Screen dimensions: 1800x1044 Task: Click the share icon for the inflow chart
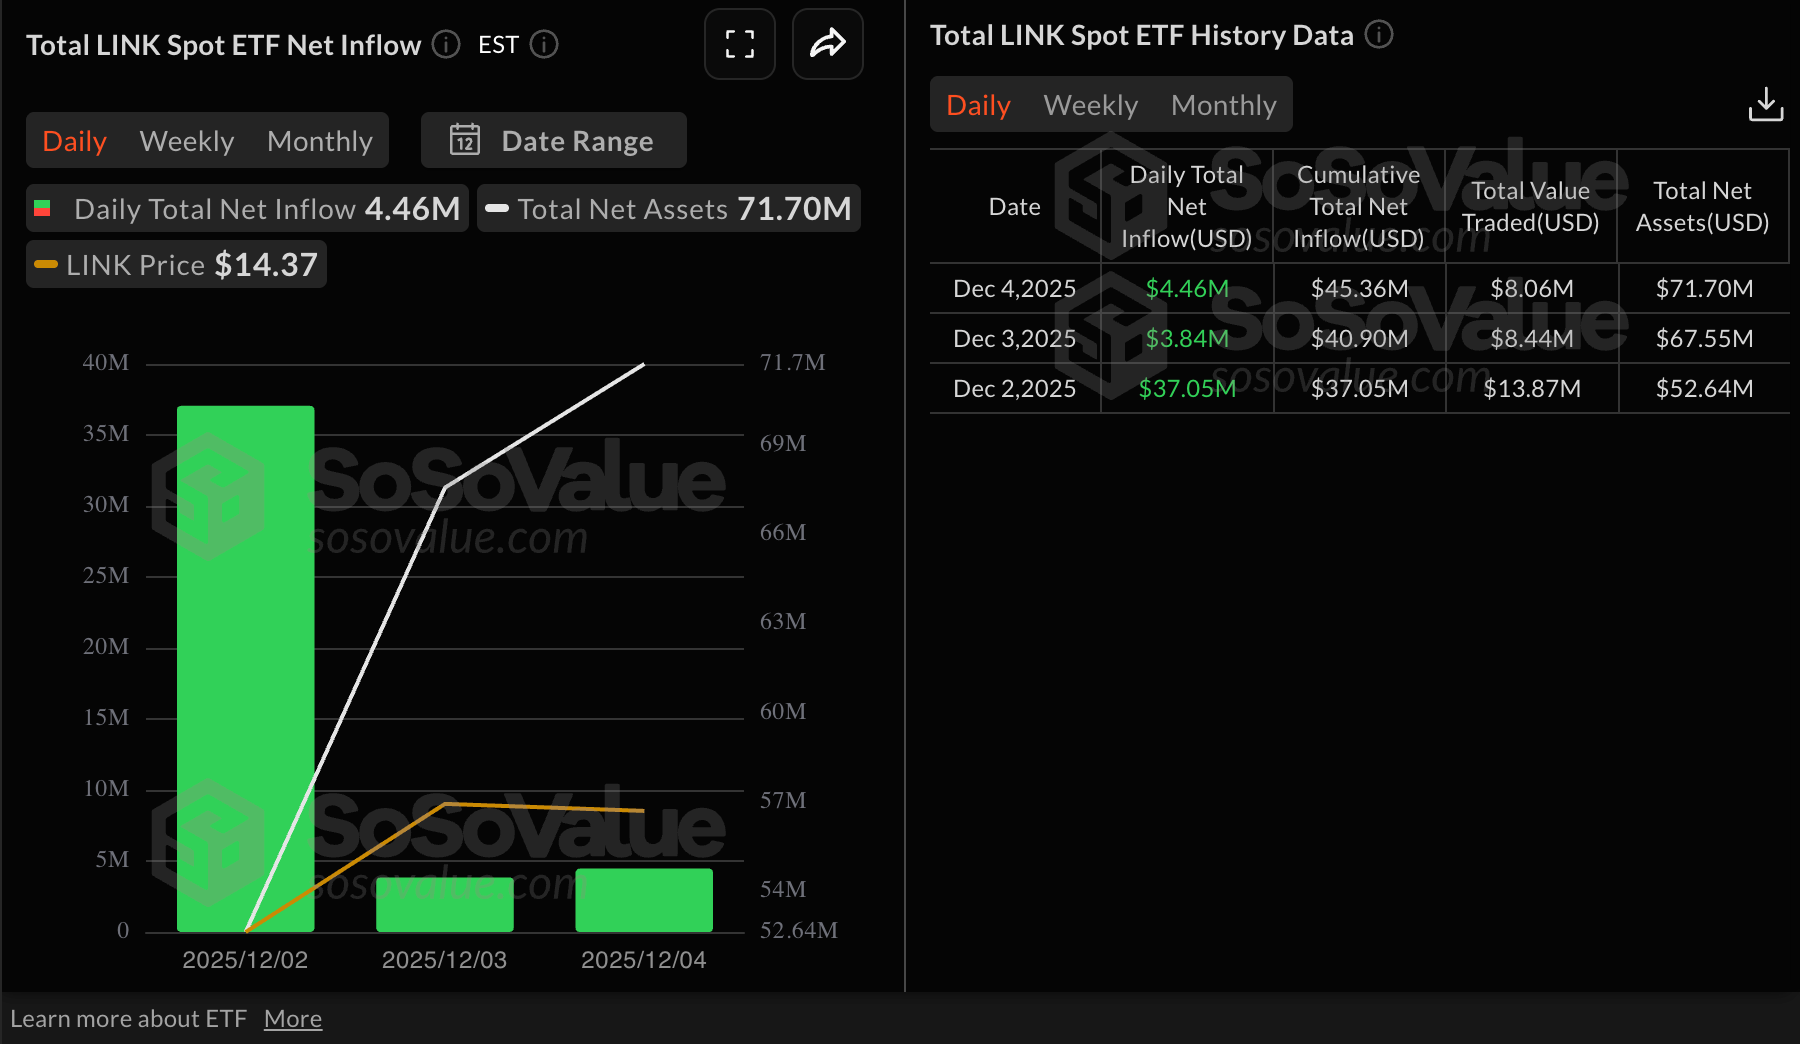(x=827, y=44)
